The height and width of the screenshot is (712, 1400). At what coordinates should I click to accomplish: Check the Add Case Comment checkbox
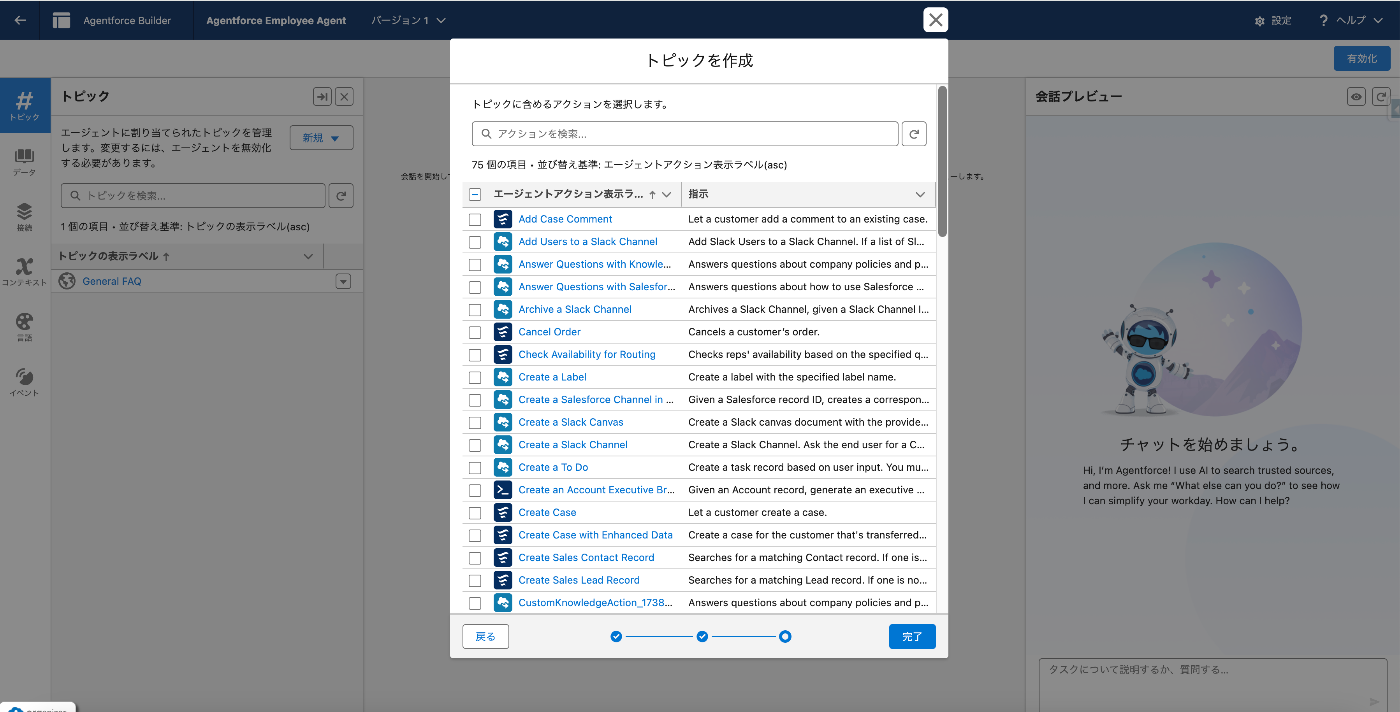tap(475, 219)
